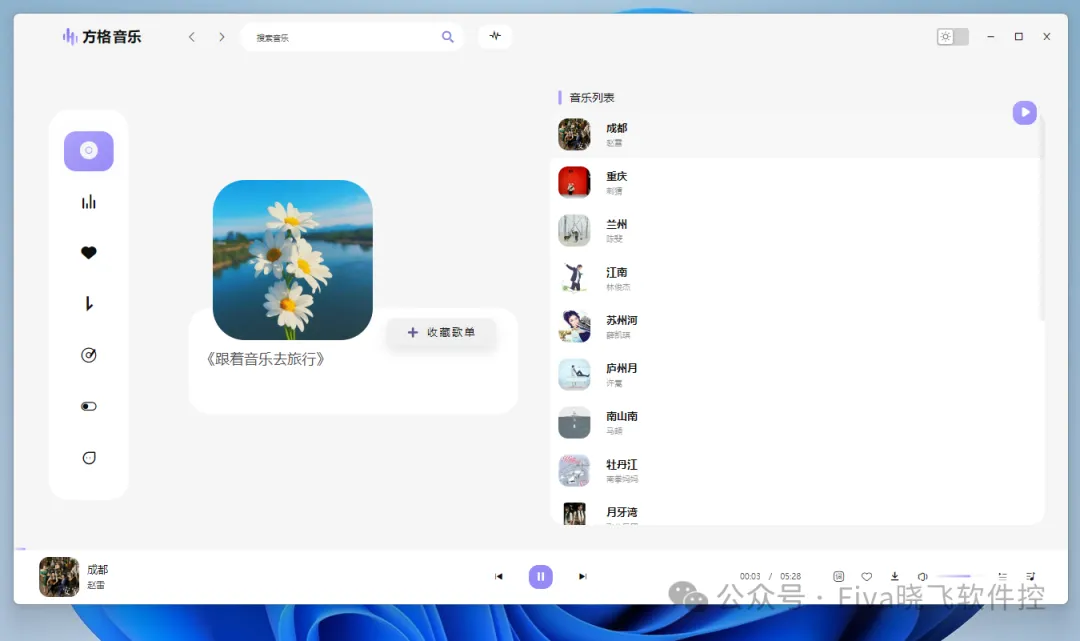Open the switch-shaped settings icon in sidebar

[89, 406]
